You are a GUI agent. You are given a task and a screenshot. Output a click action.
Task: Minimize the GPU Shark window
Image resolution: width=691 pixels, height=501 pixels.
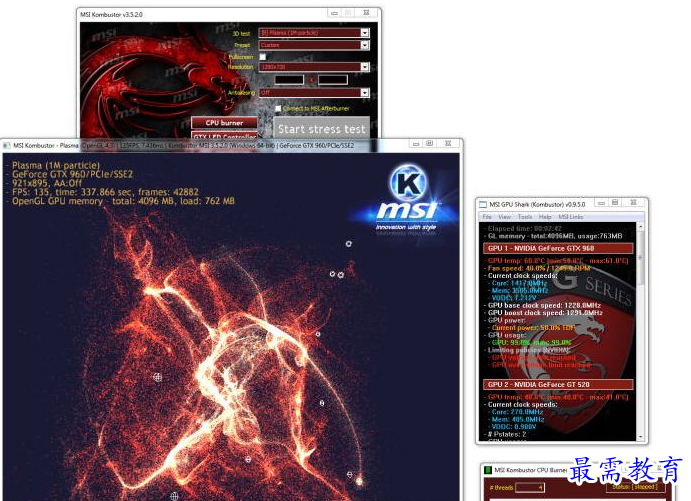(601, 203)
